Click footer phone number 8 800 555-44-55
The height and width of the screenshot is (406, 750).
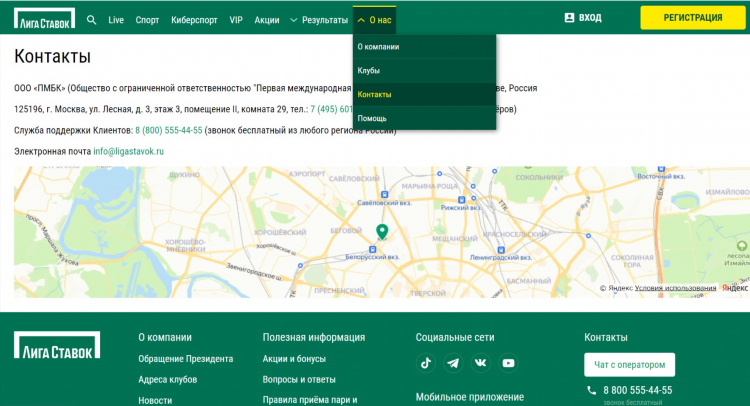(x=638, y=390)
